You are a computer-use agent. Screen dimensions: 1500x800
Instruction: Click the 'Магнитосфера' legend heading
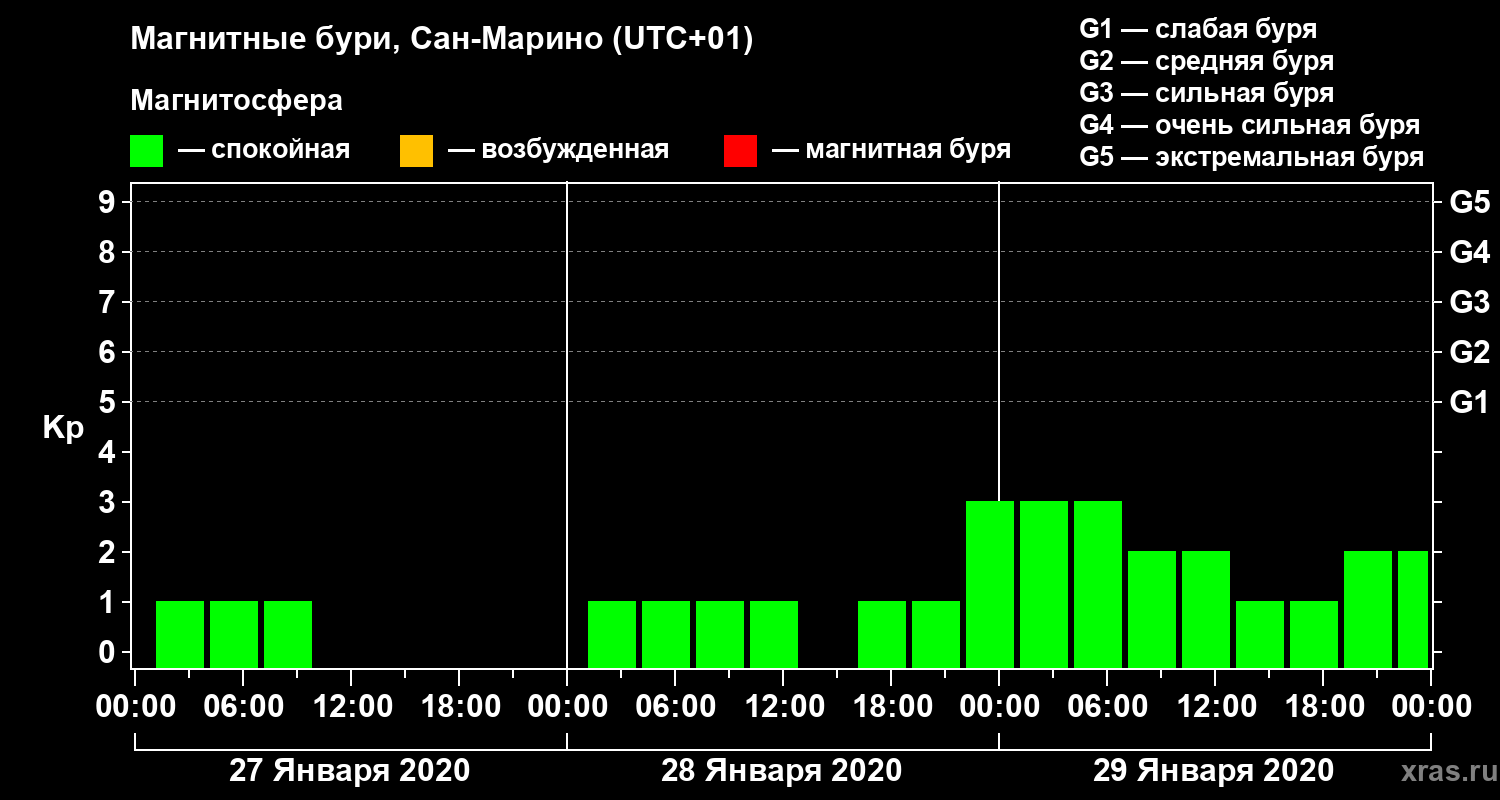pos(236,101)
